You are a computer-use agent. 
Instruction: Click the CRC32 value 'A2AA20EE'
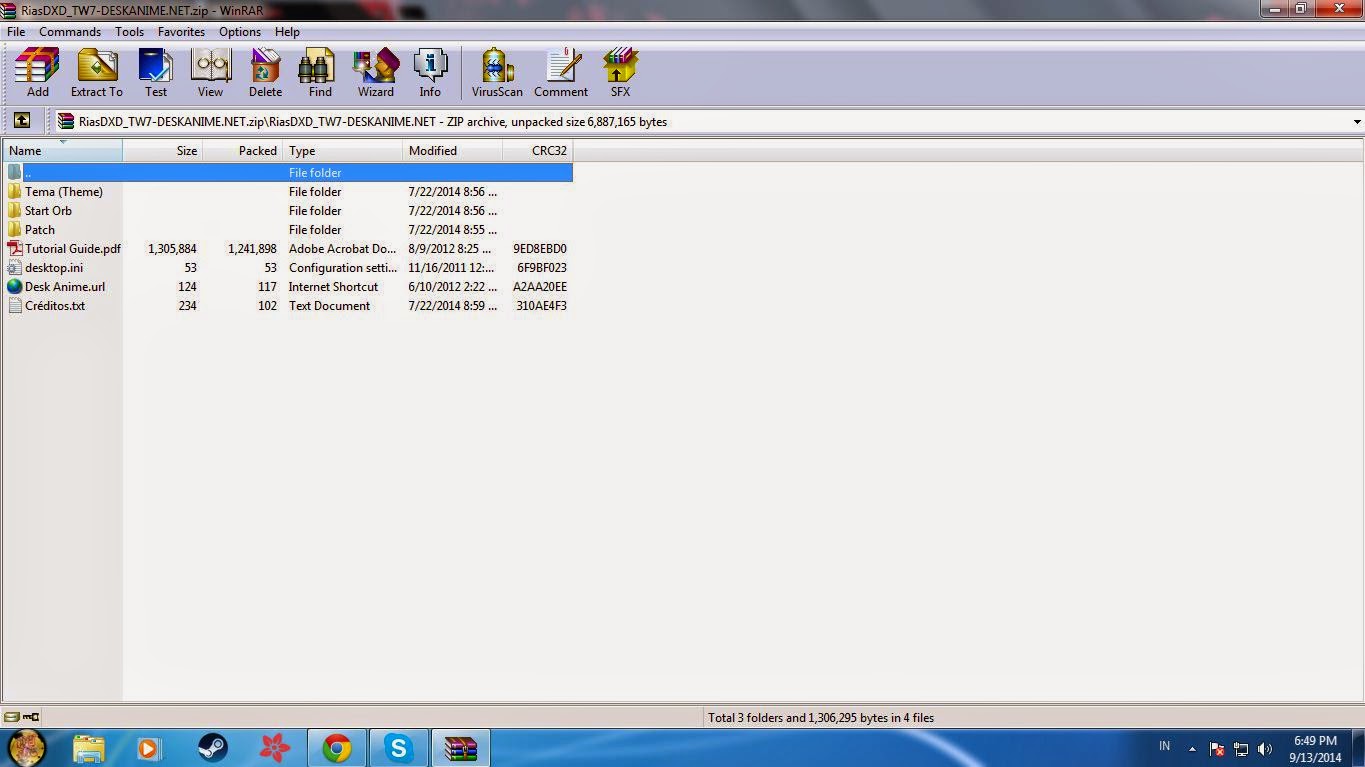pyautogui.click(x=540, y=286)
